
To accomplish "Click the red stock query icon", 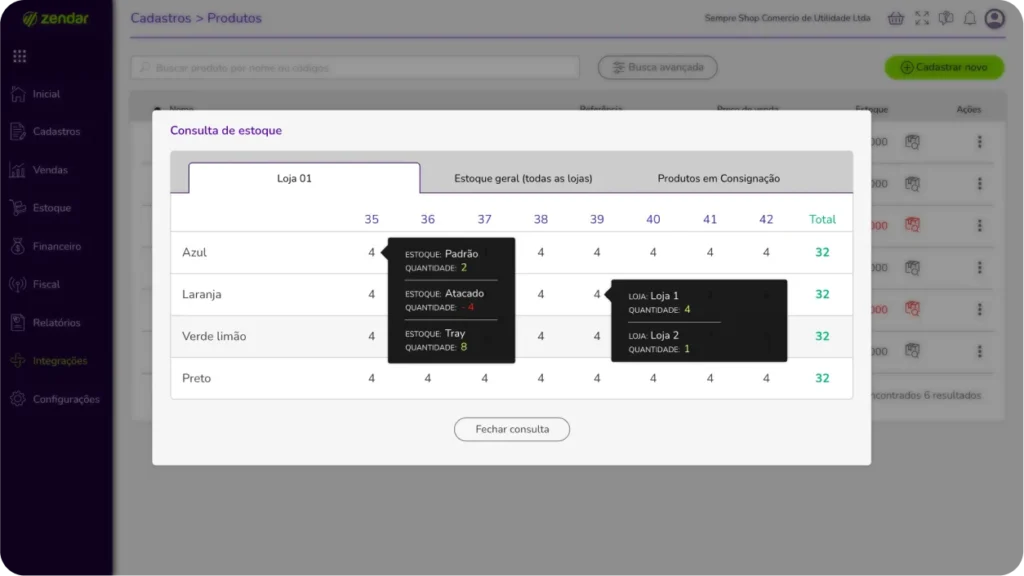I will tap(912, 226).
